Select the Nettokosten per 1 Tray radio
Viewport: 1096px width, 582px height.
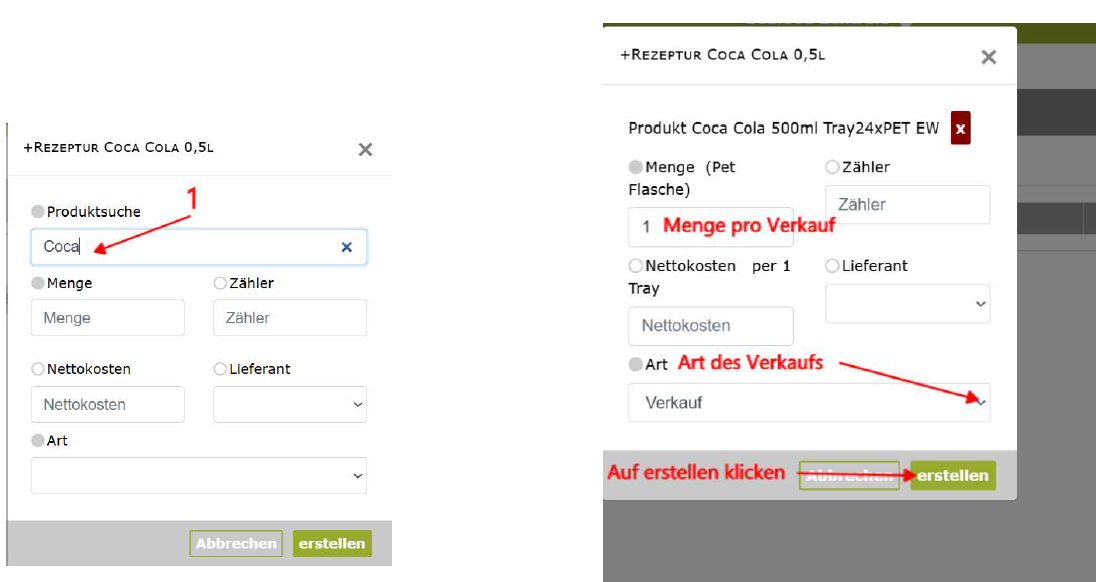[x=635, y=265]
